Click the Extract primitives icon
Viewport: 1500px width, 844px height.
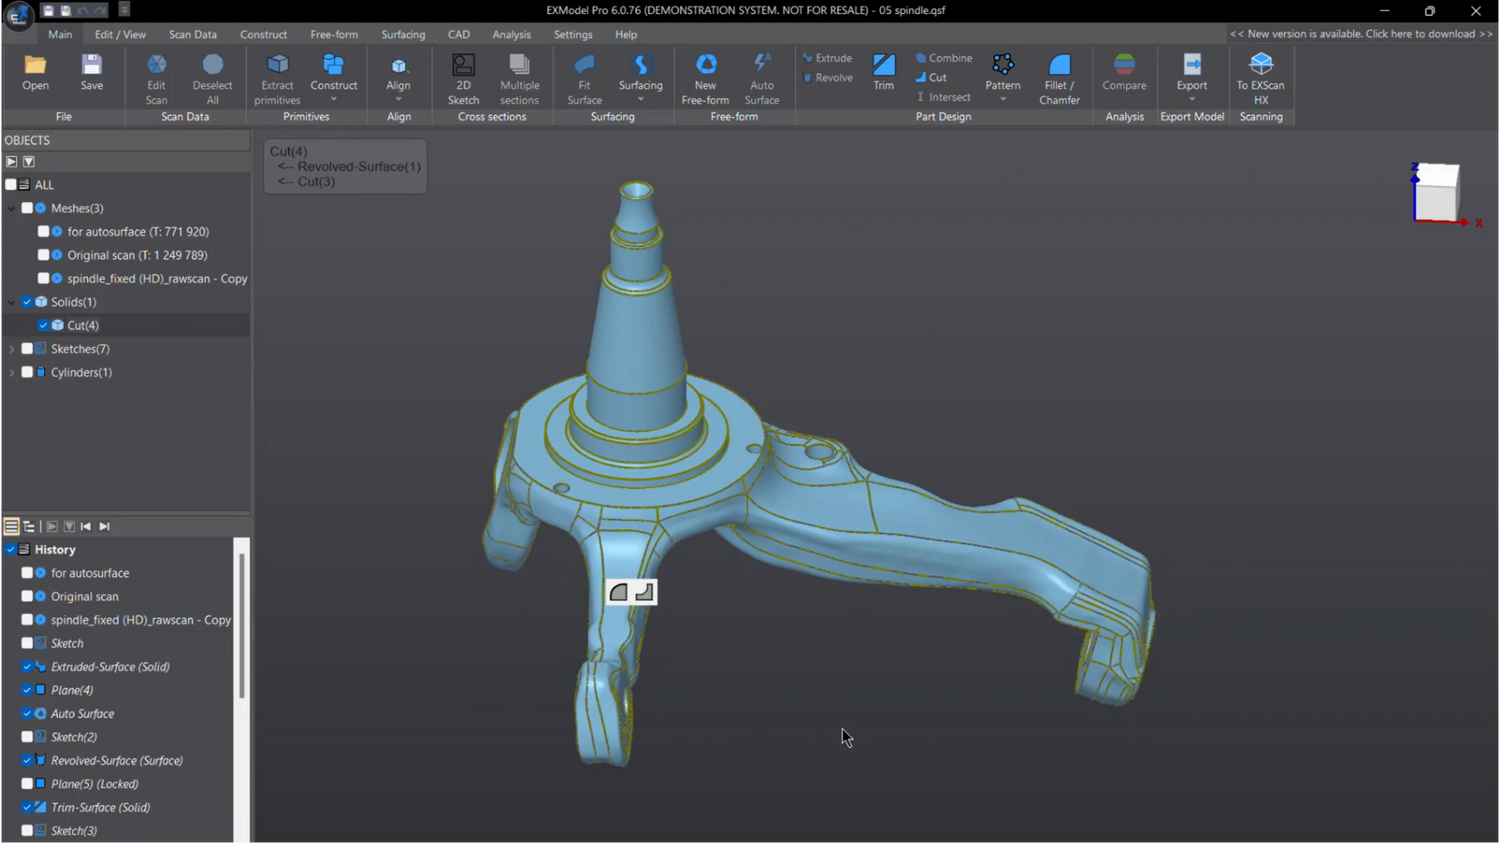(277, 66)
